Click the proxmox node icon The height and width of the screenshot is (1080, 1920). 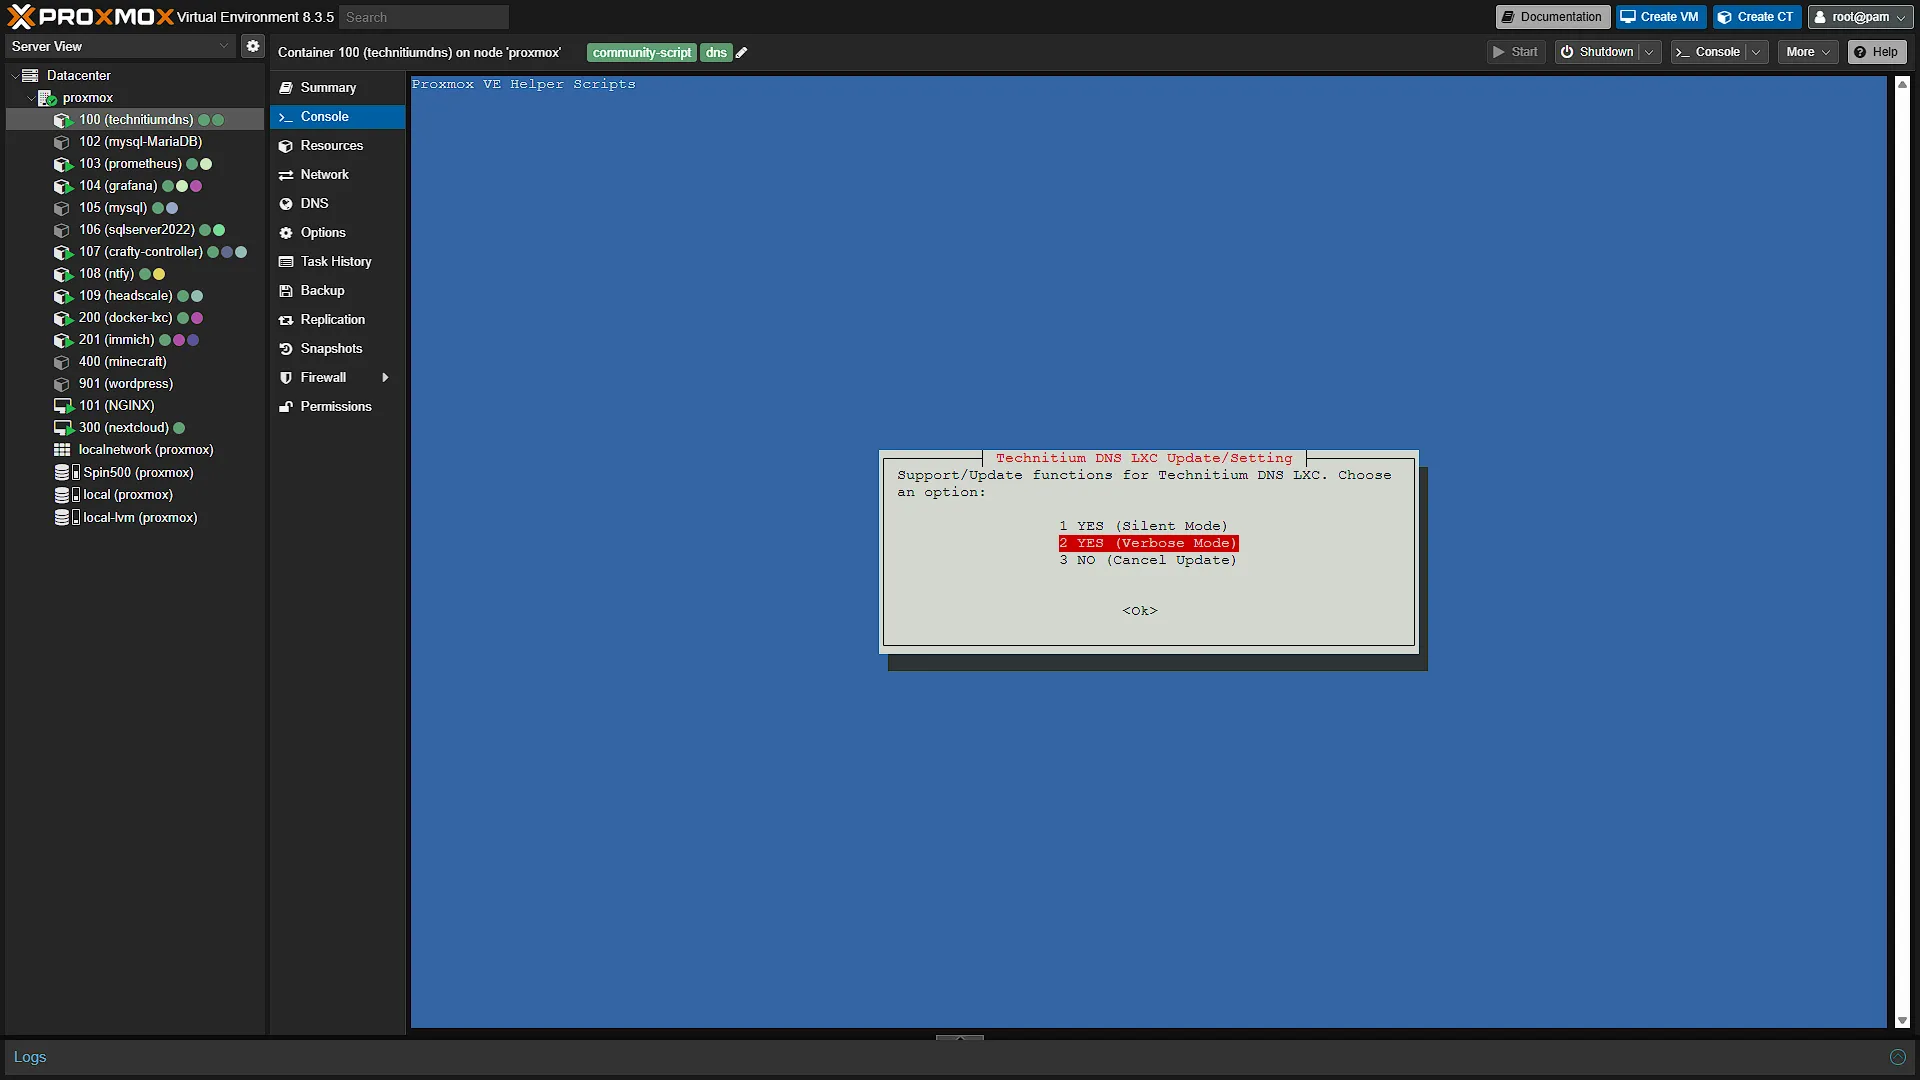point(47,98)
